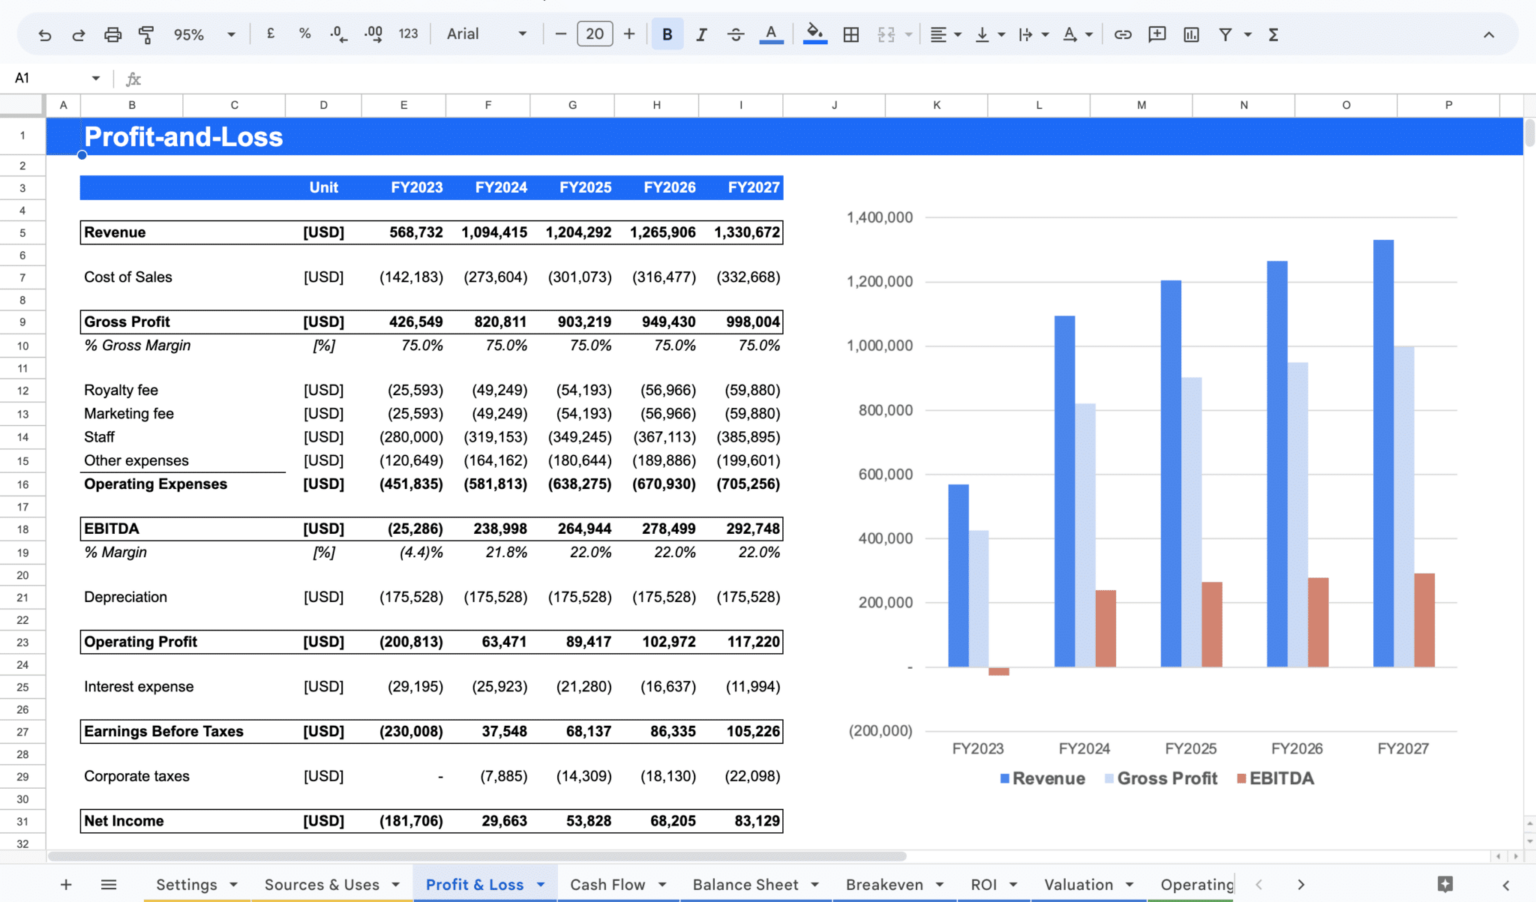The width and height of the screenshot is (1536, 902).
Task: Undo the last action
Action: [x=45, y=33]
